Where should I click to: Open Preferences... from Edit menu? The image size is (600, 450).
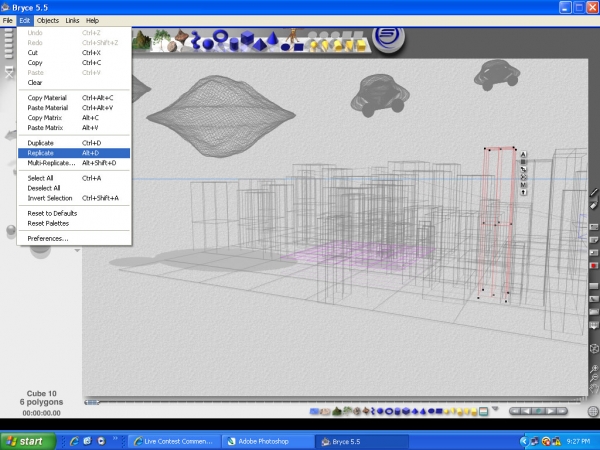74,239
